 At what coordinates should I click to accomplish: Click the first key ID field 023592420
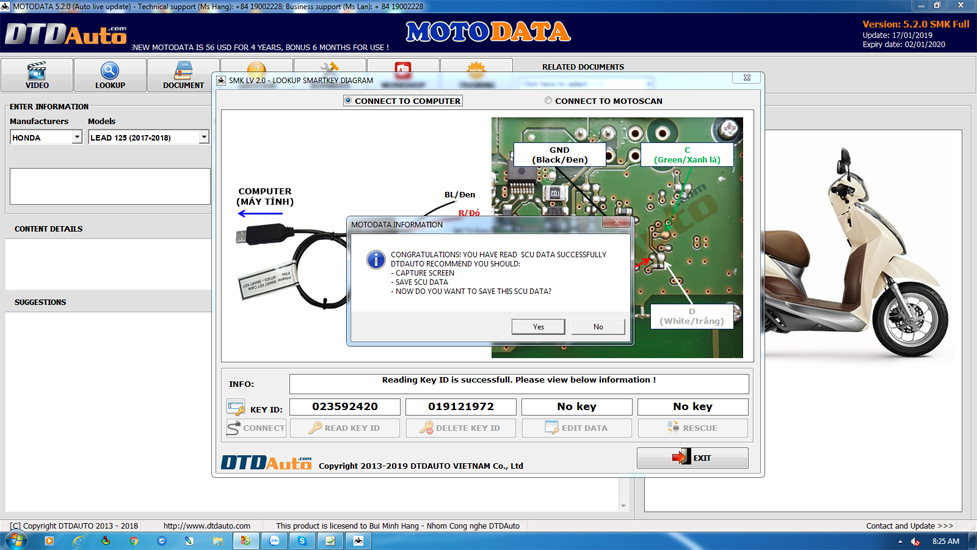click(x=345, y=407)
